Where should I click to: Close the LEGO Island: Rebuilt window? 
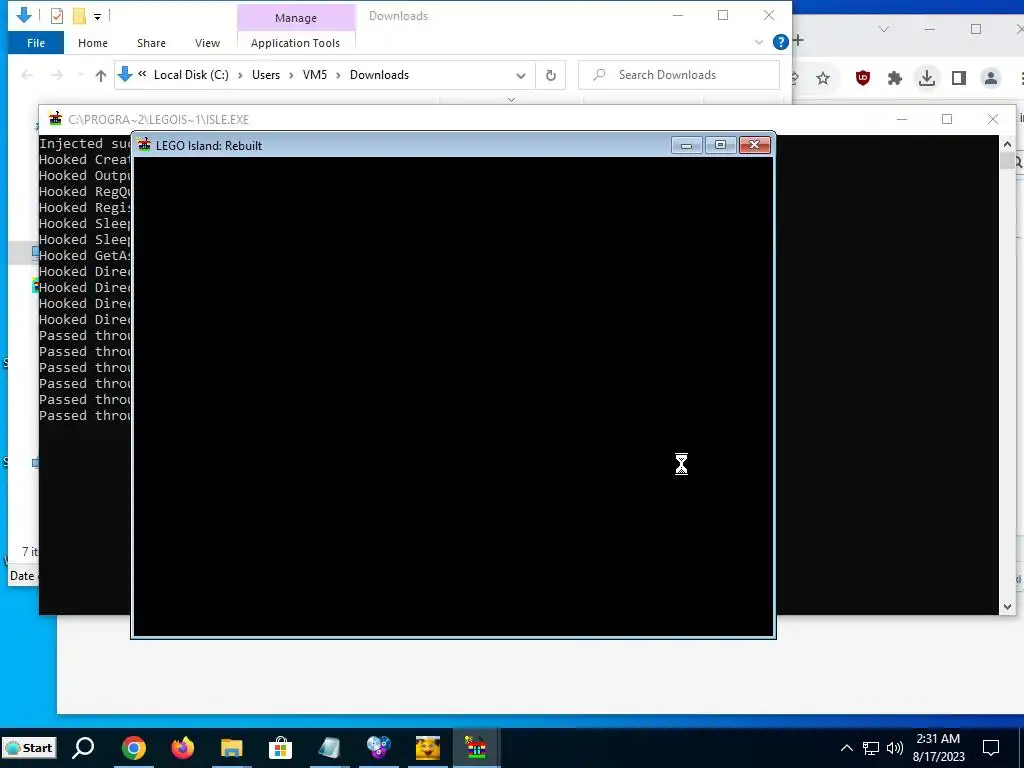754,145
